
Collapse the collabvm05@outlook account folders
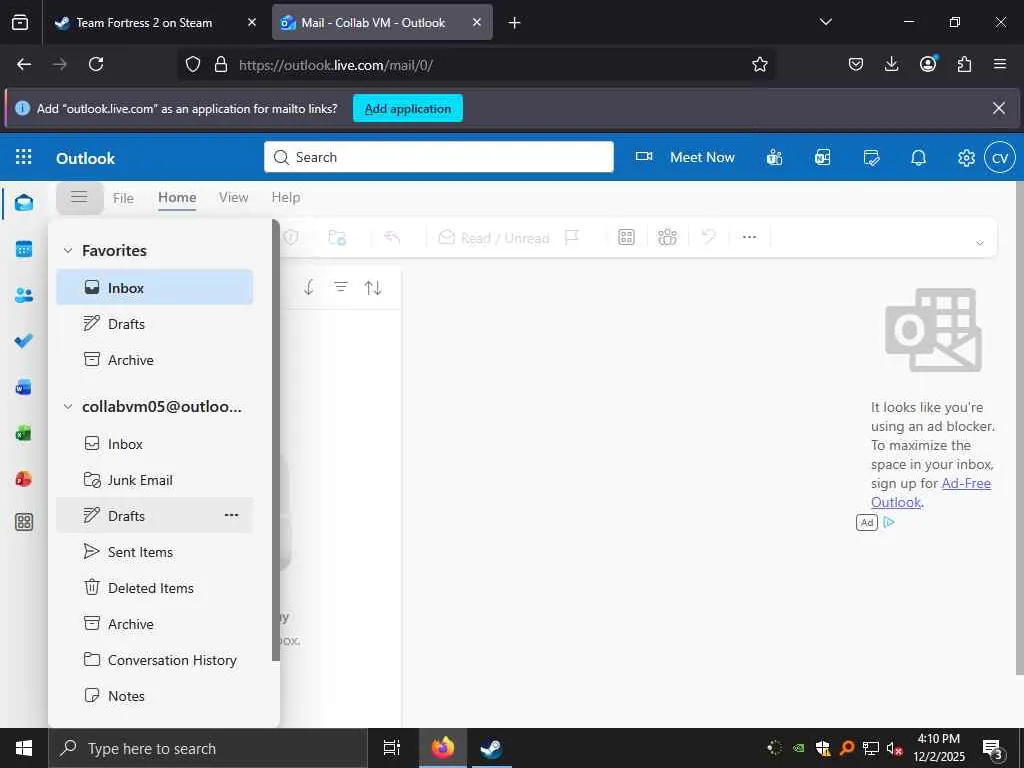[68, 407]
